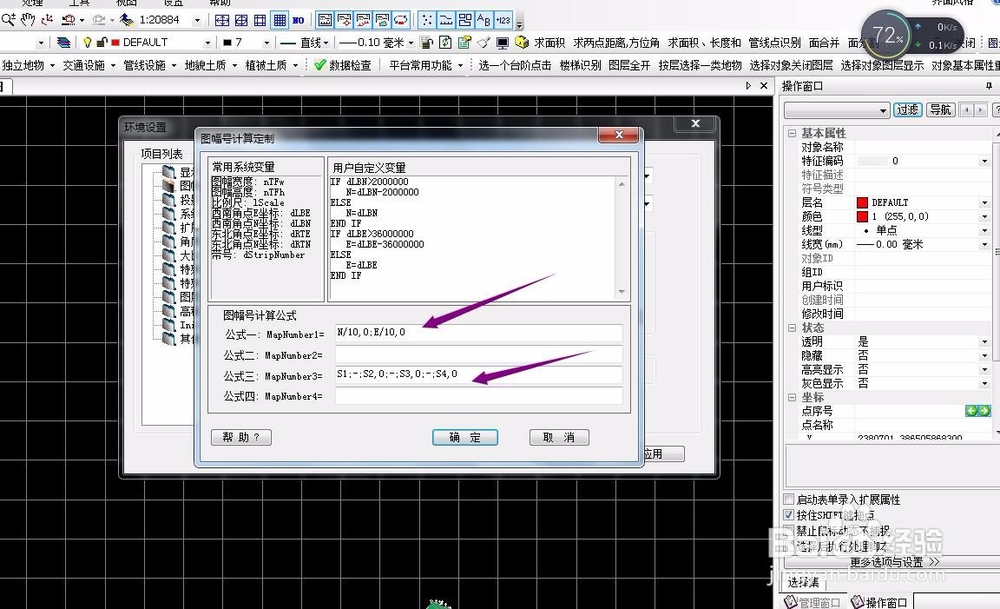The image size is (1000, 609).
Task: Click the rotate-view tool icon
Action: tap(47, 20)
